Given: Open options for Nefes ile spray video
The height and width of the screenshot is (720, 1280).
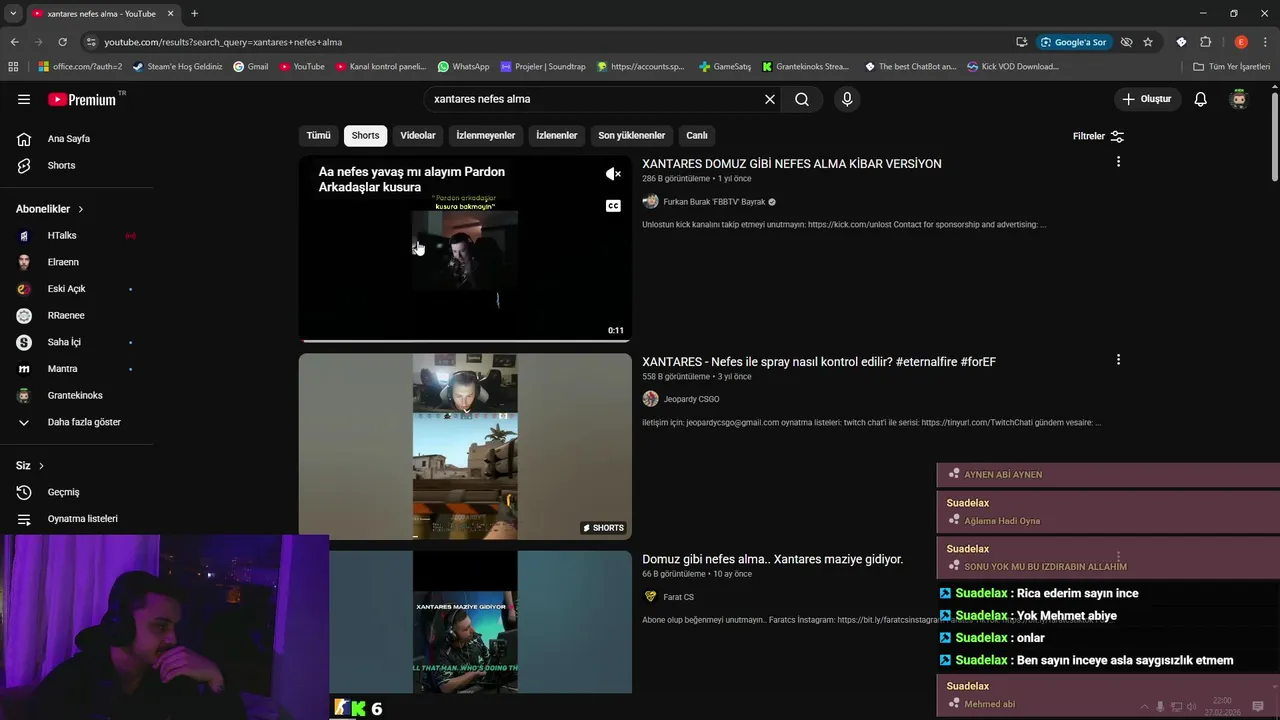Looking at the screenshot, I should coord(1118,360).
